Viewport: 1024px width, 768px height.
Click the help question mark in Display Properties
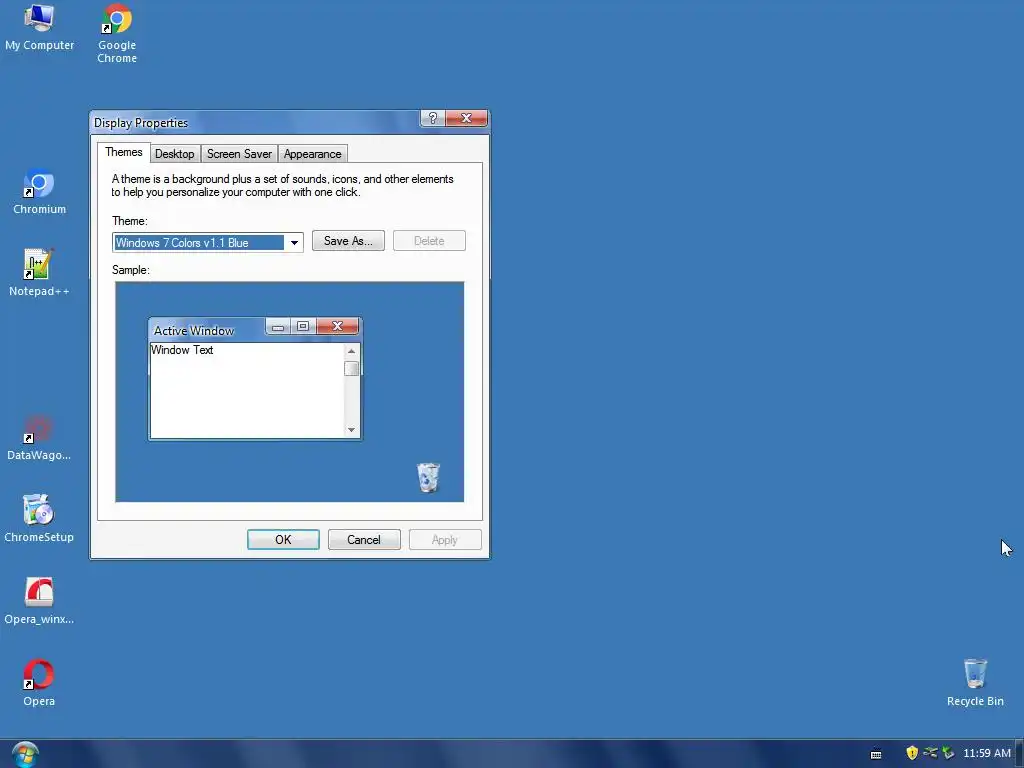(432, 118)
